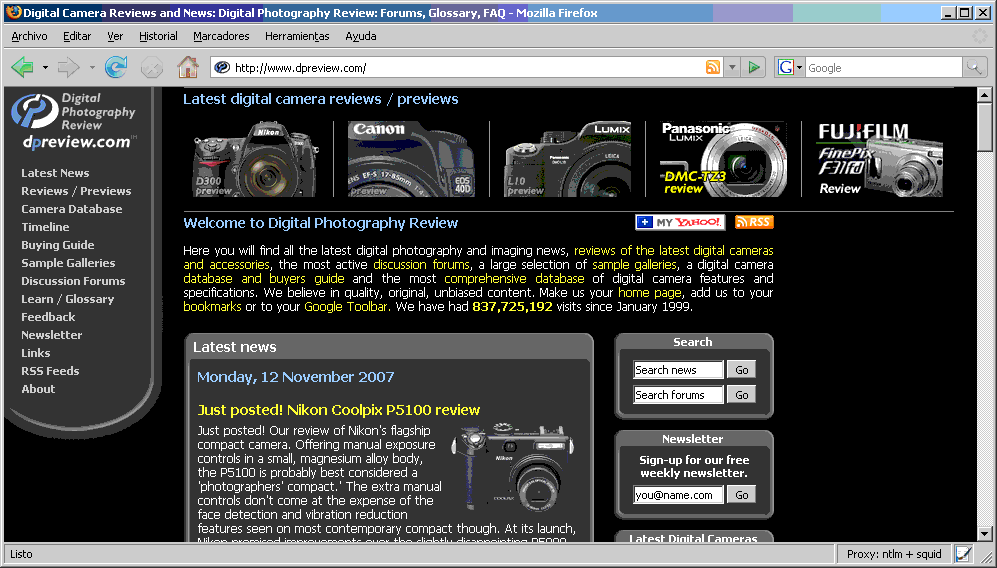Open the About sidebar link

click(38, 389)
